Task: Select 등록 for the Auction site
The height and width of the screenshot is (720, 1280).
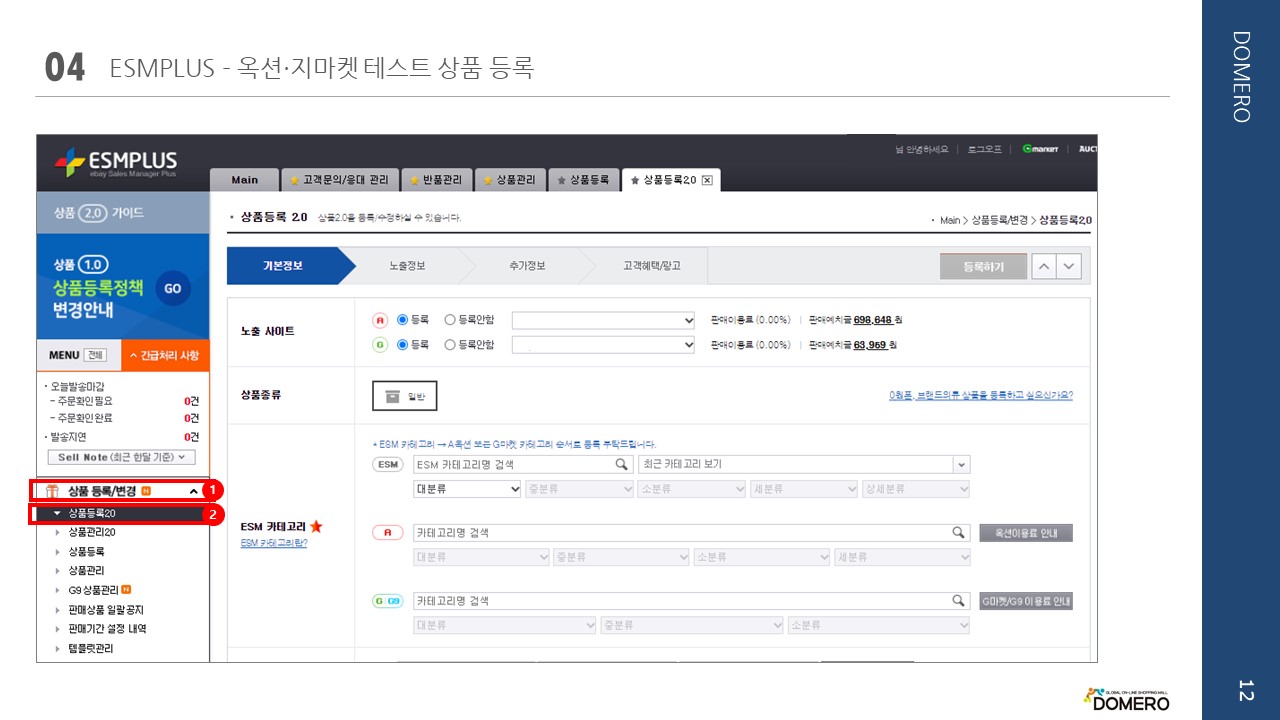Action: point(403,320)
